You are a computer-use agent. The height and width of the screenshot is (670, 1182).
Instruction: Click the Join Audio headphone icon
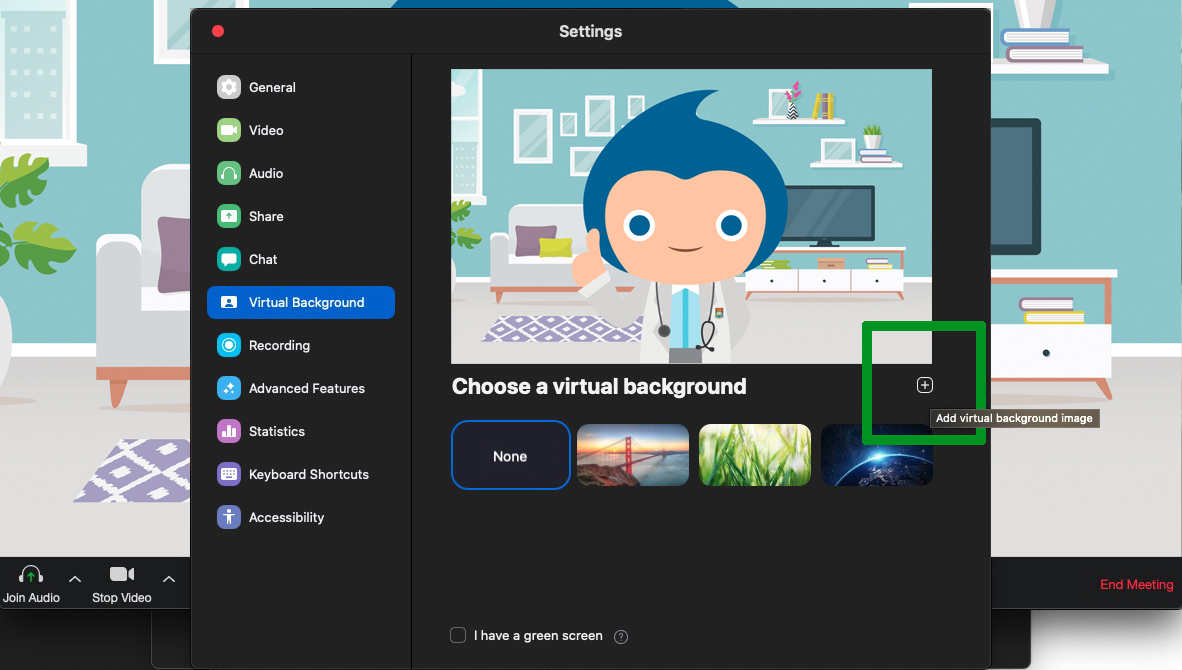click(x=31, y=574)
